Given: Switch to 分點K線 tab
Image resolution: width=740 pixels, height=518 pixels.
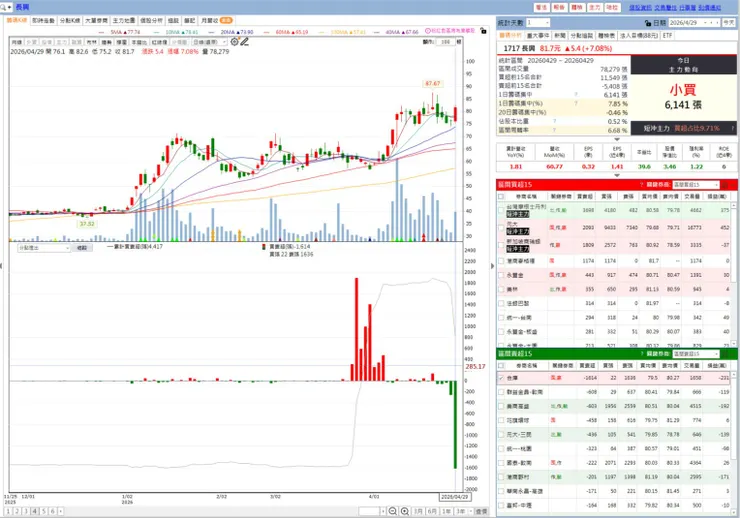Looking at the screenshot, I should pyautogui.click(x=70, y=20).
